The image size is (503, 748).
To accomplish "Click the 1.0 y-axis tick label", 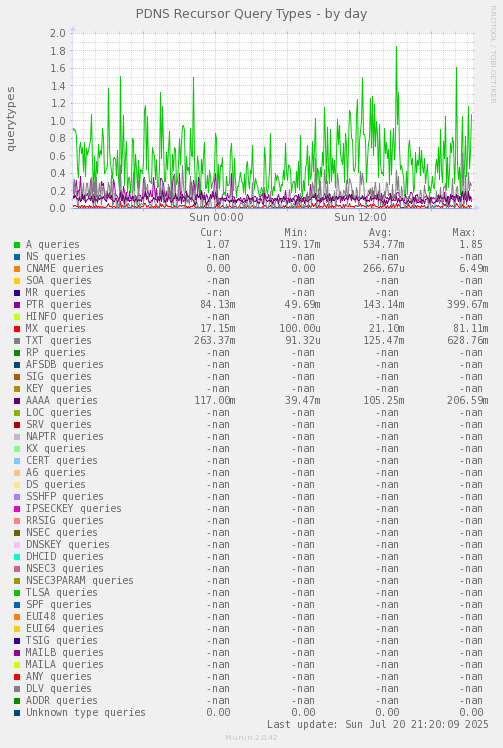I will pos(57,121).
